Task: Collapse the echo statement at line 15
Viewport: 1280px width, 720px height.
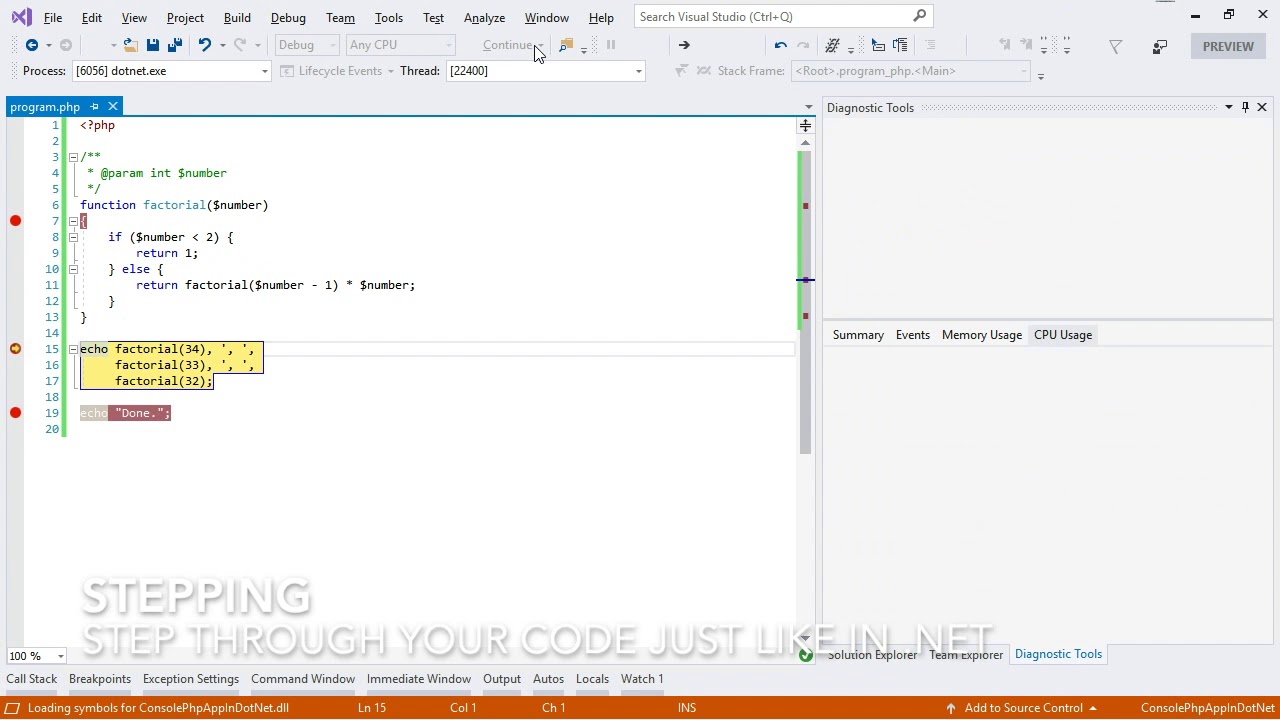Action: click(x=73, y=349)
